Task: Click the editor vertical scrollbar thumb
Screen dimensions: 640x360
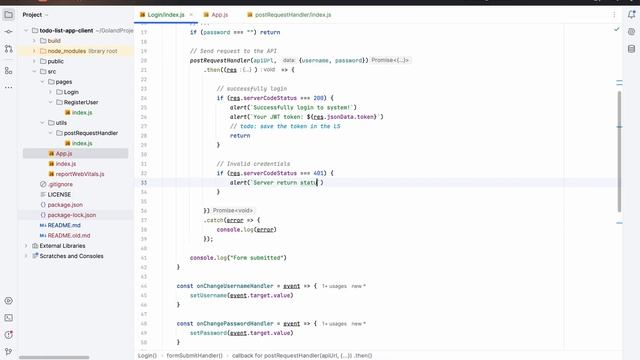Action: pyautogui.click(x=619, y=151)
